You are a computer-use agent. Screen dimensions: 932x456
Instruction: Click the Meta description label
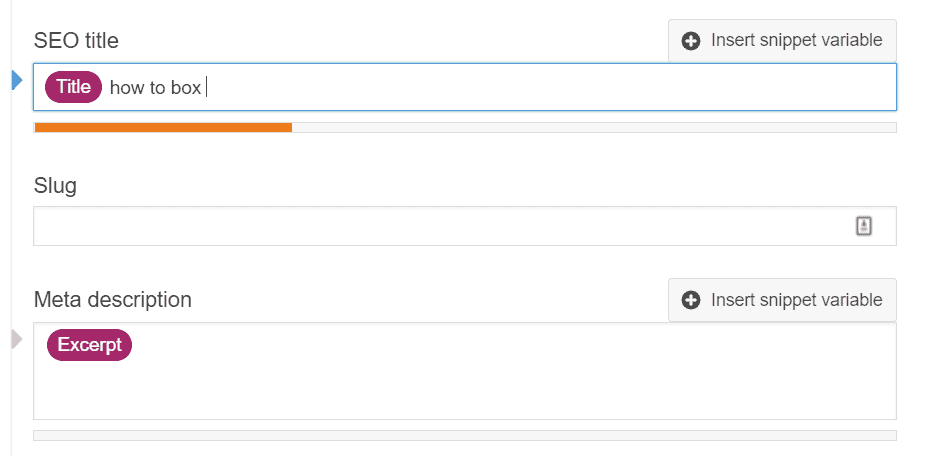click(x=113, y=300)
